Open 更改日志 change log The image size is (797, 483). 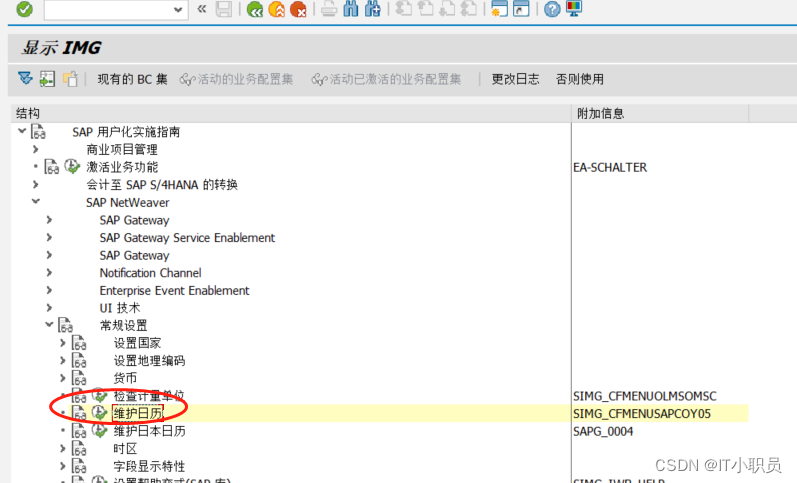515,79
